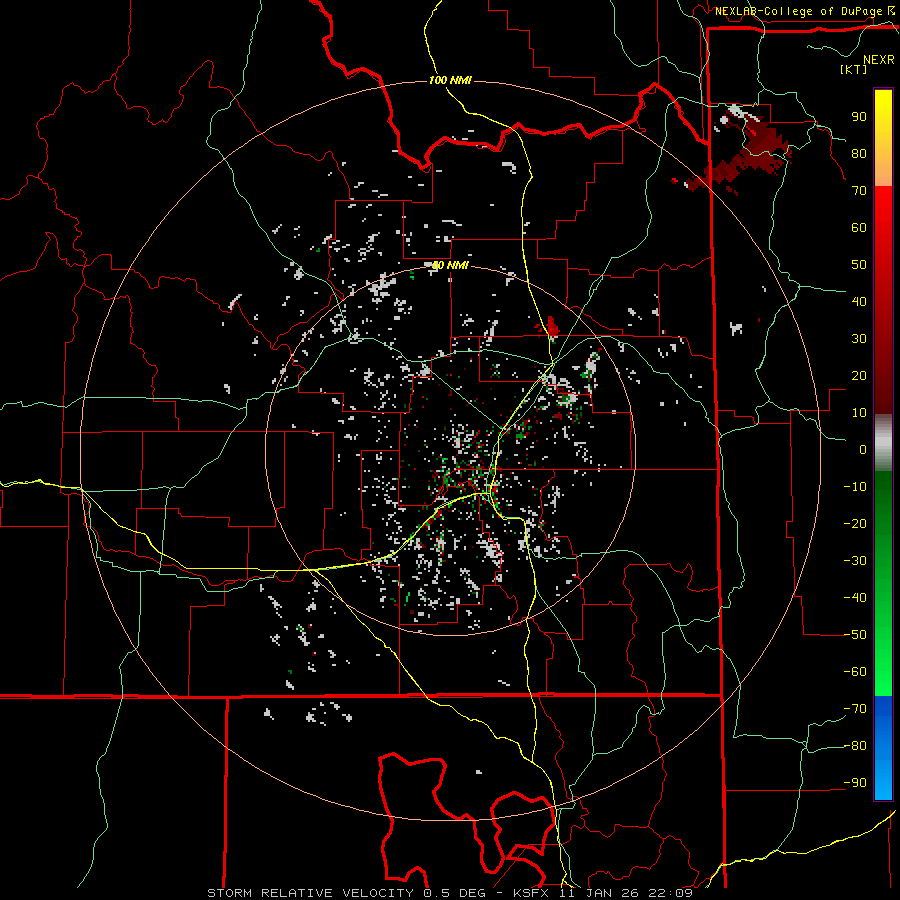Click the -10 knot scale value
The image size is (900, 900).
coord(855,487)
